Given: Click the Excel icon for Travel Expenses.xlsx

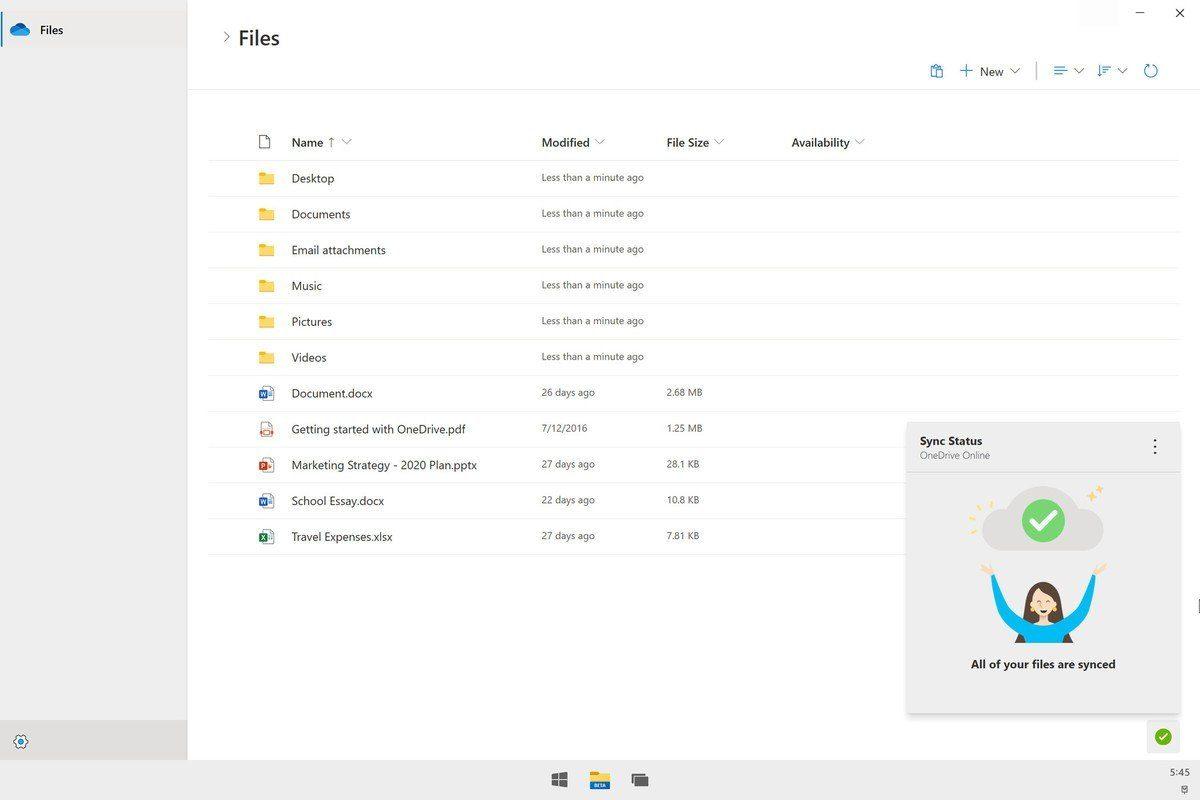Looking at the screenshot, I should (266, 537).
